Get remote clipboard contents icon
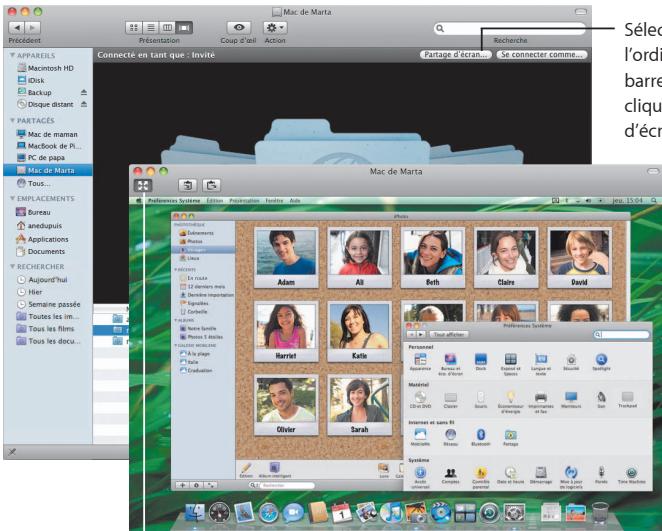Image resolution: width=662 pixels, height=531 pixels. pos(188,185)
